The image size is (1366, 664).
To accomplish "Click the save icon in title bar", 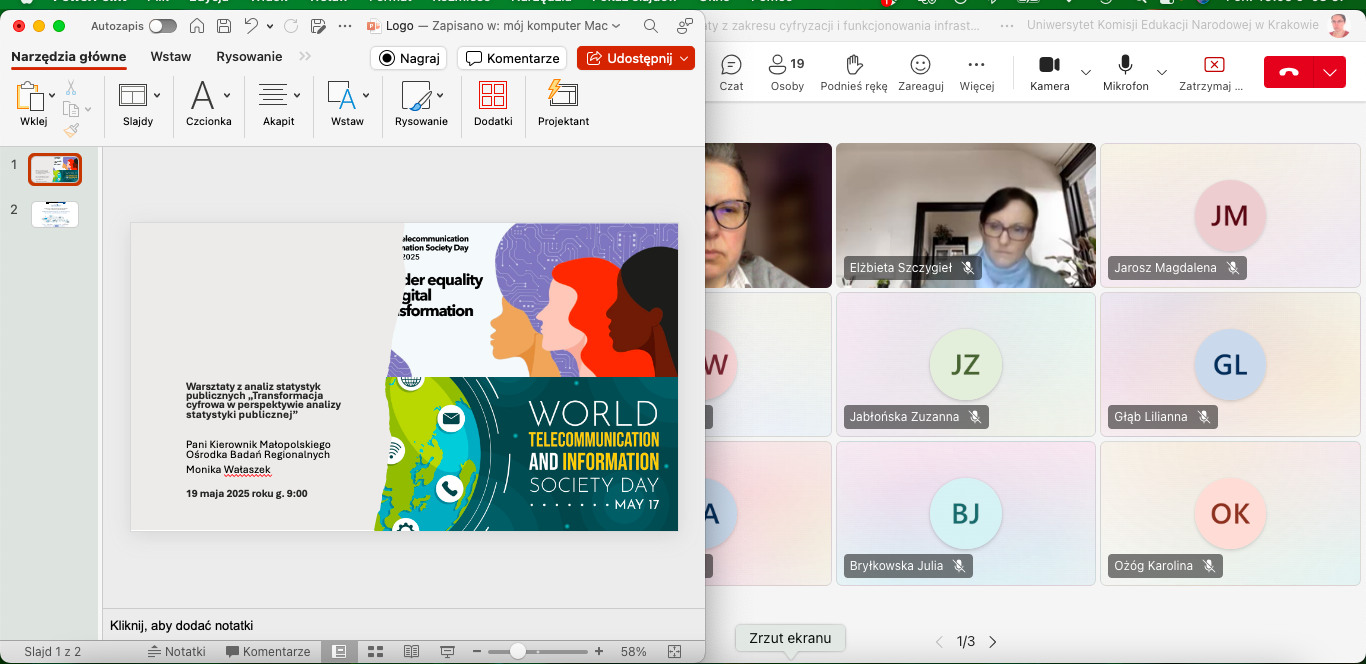I will pos(224,26).
